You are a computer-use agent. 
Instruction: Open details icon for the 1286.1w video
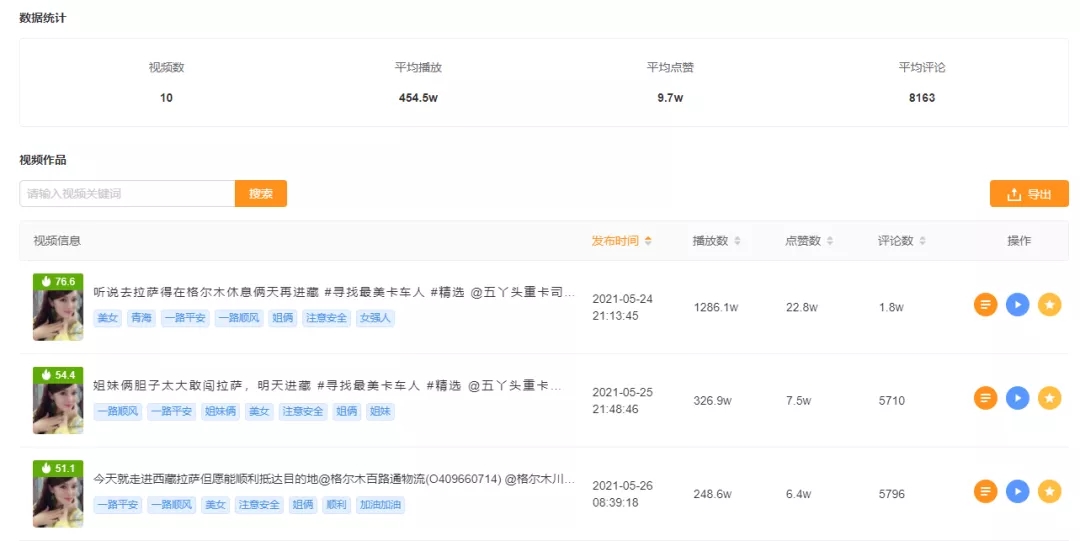point(985,304)
